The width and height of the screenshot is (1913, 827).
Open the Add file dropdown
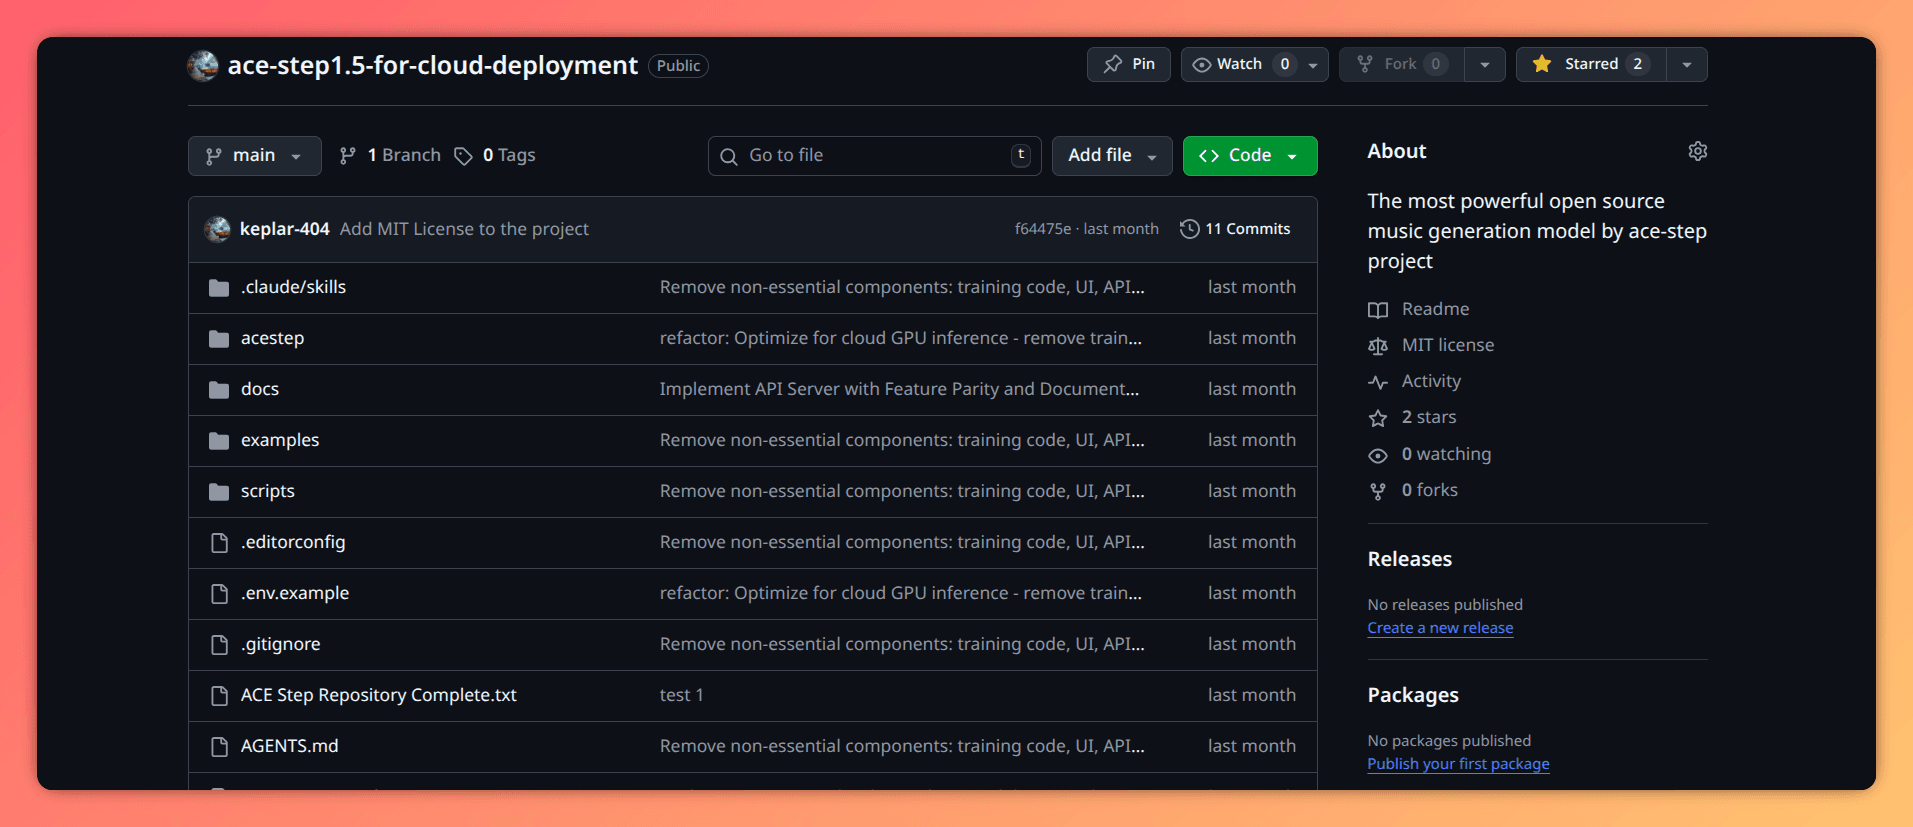tap(1112, 156)
